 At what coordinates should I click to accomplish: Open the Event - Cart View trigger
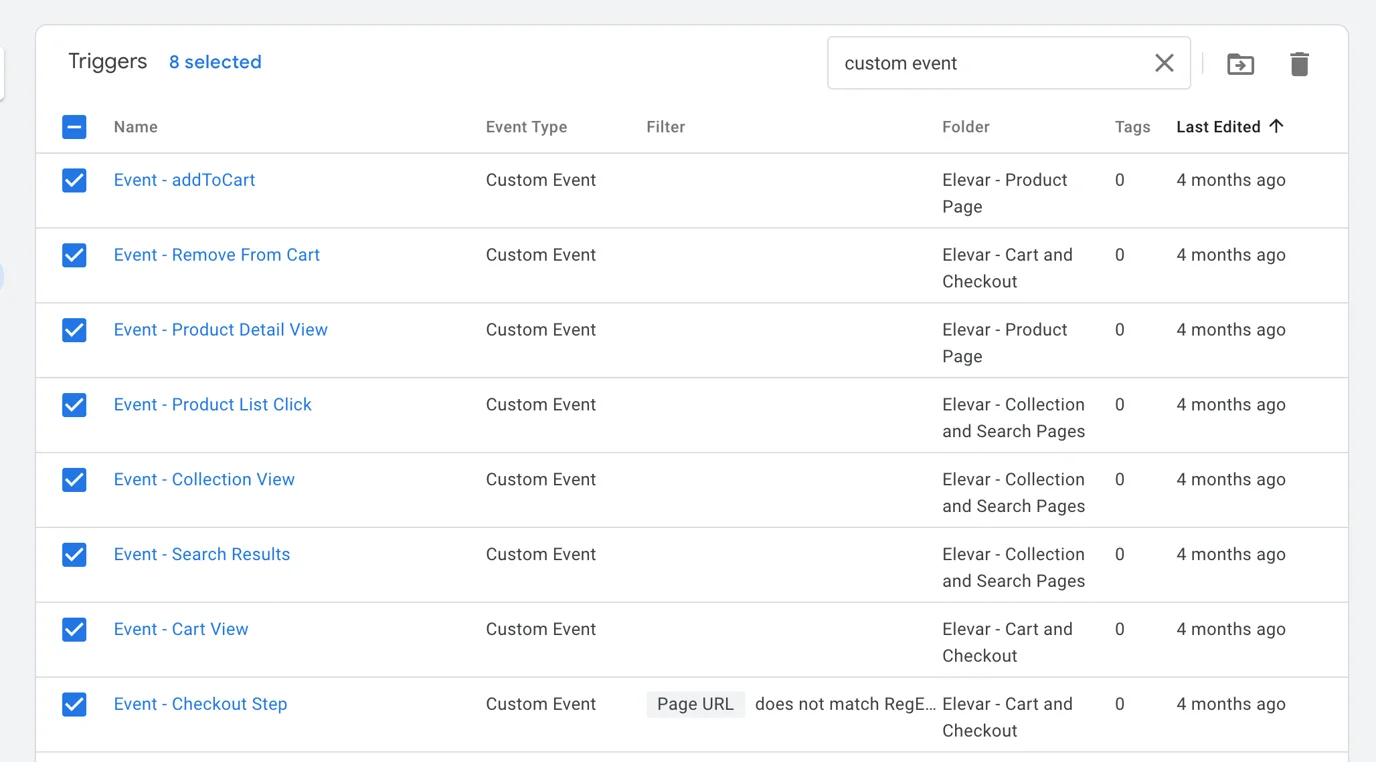(x=181, y=630)
